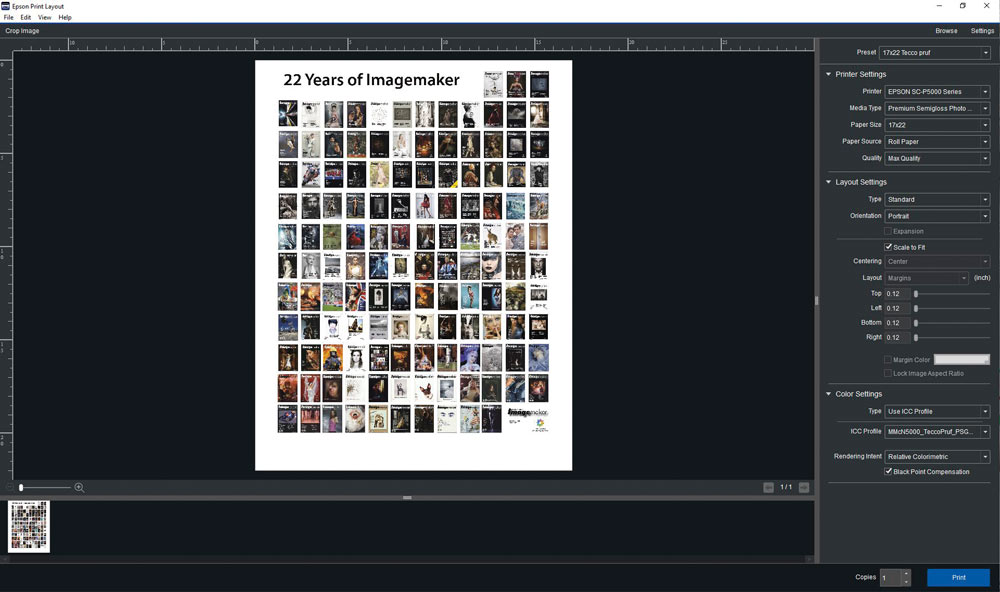
Task: Open the Rendering Intent dropdown
Action: click(x=937, y=457)
